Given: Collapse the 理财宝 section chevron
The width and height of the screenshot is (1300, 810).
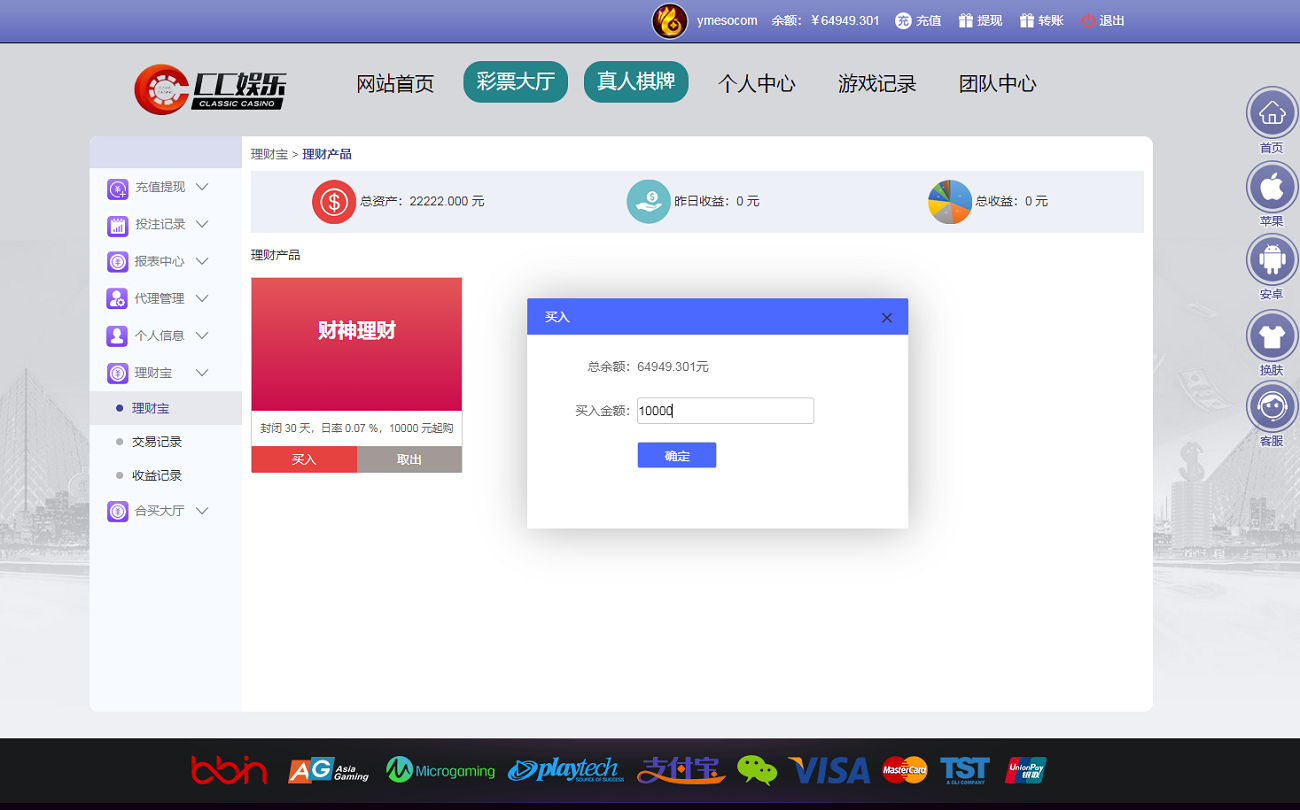Looking at the screenshot, I should pos(202,373).
